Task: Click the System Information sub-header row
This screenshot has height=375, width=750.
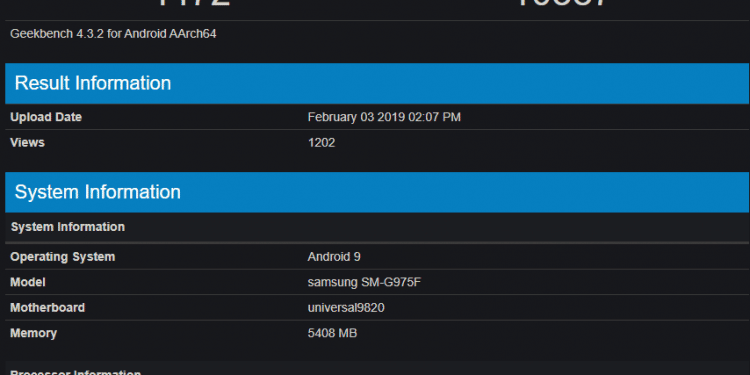Action: 377,227
